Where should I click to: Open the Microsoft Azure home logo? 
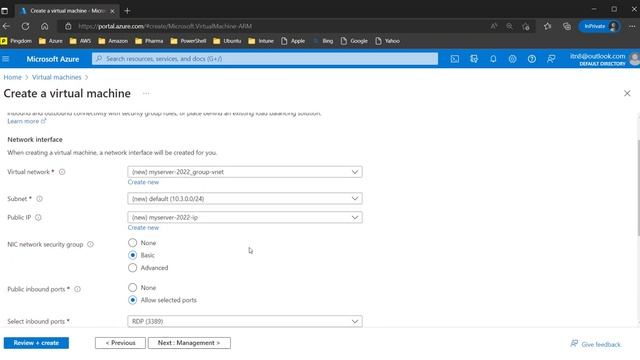tap(53, 59)
